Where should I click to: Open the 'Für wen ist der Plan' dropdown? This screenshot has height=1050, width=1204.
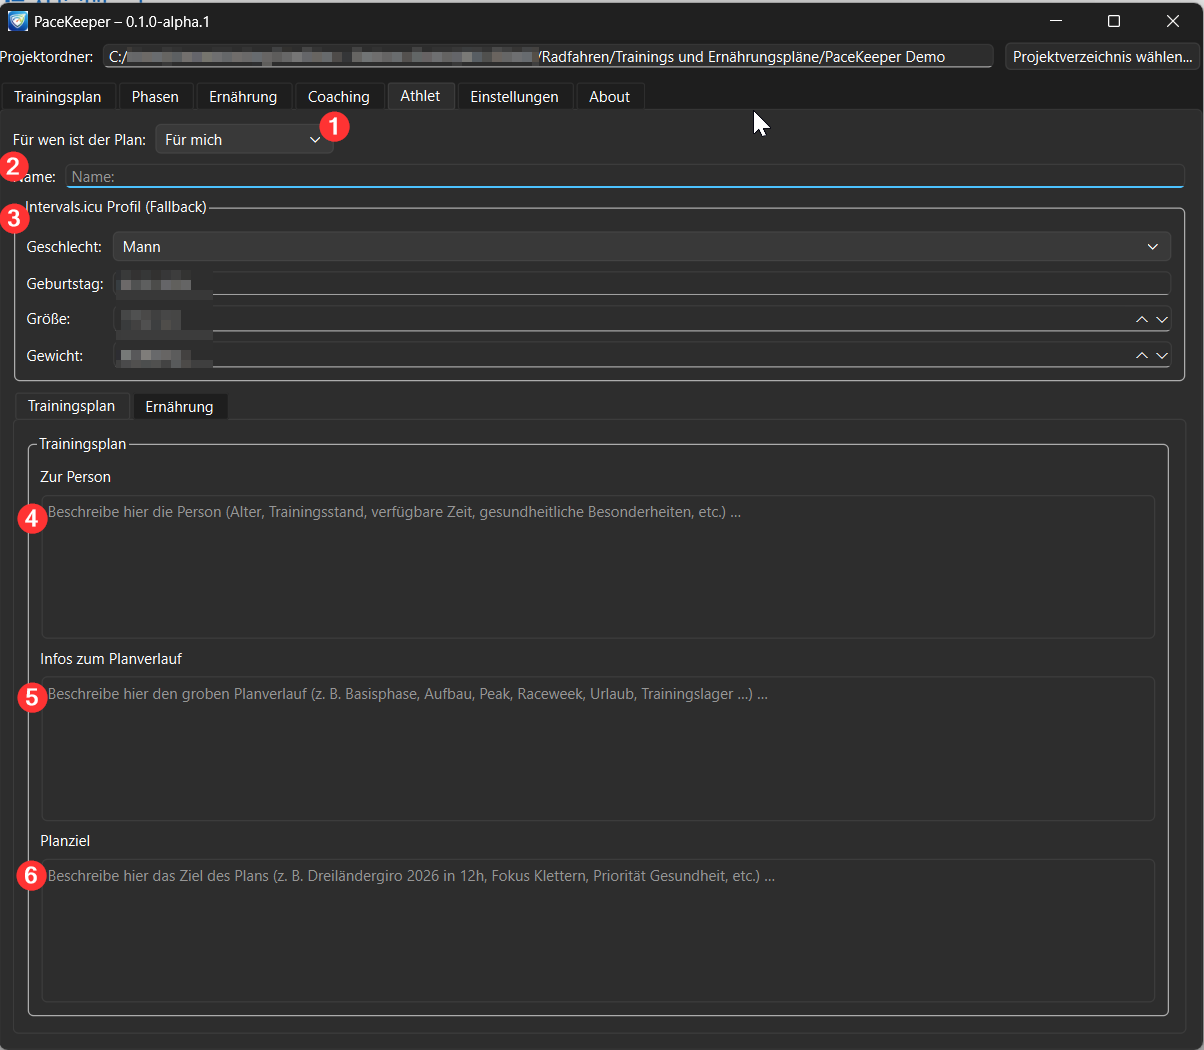click(243, 140)
